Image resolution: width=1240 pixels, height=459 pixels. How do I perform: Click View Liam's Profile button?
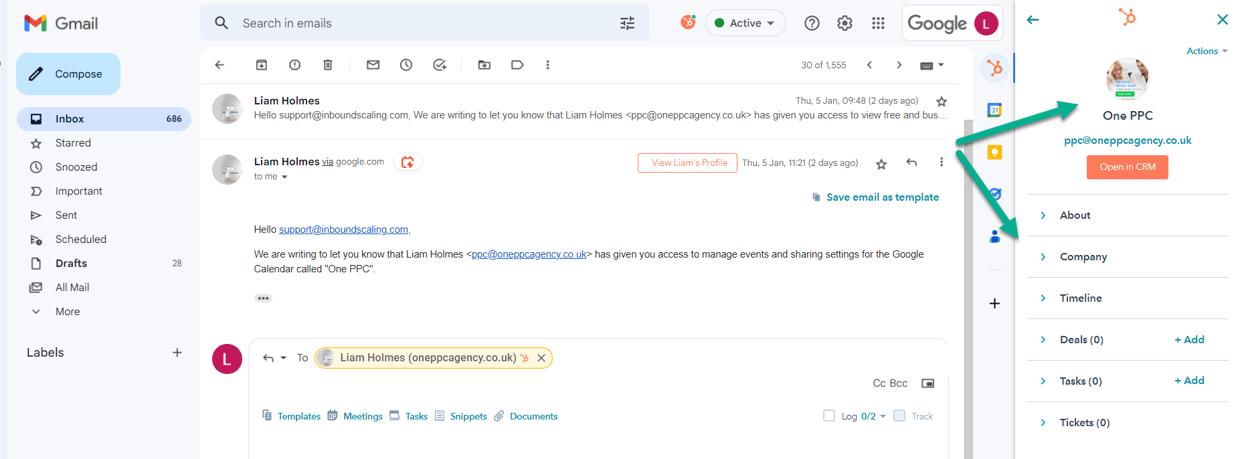[688, 163]
